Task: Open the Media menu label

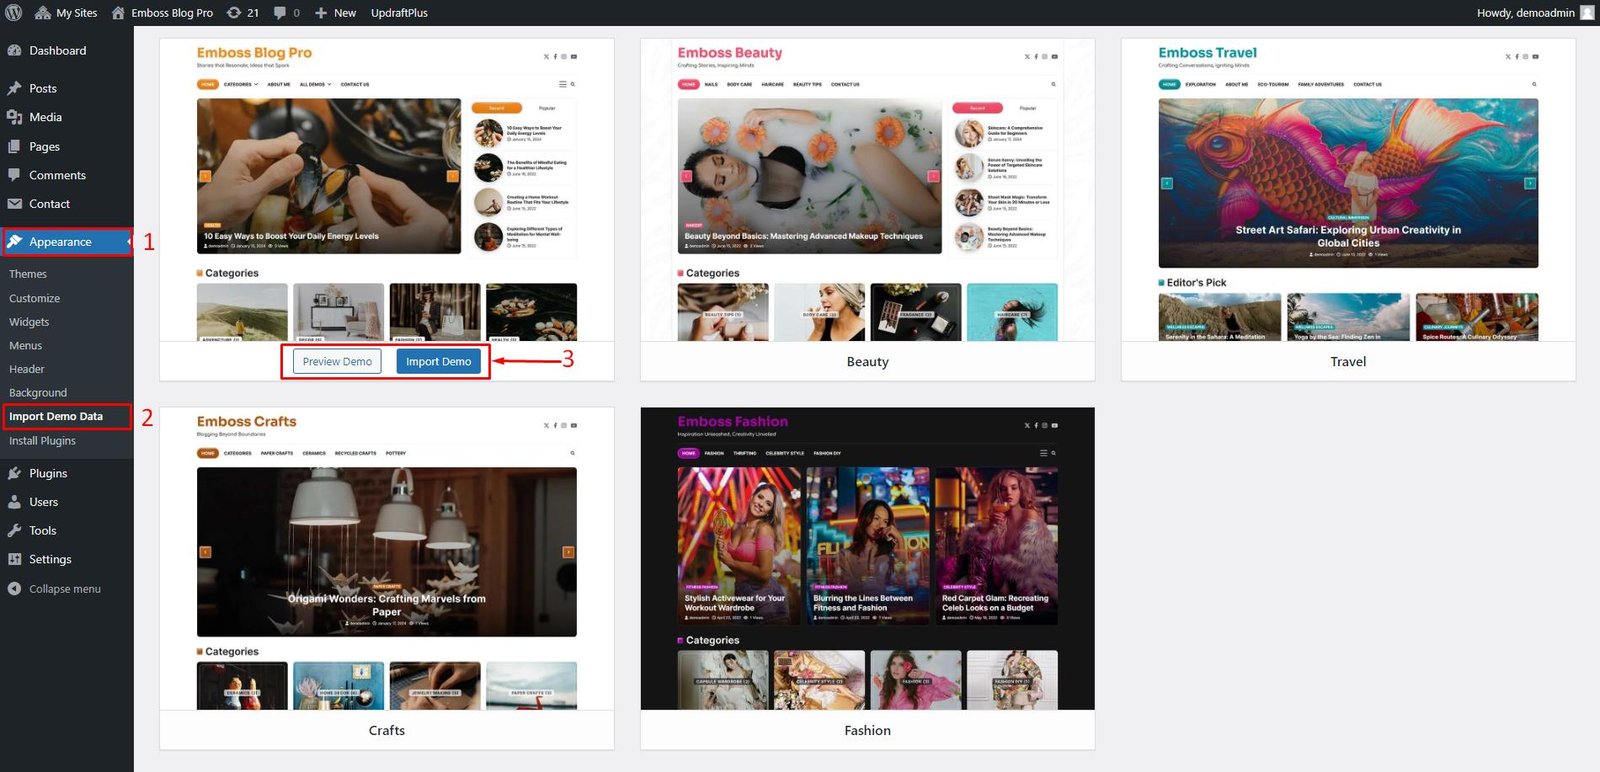Action: (45, 117)
